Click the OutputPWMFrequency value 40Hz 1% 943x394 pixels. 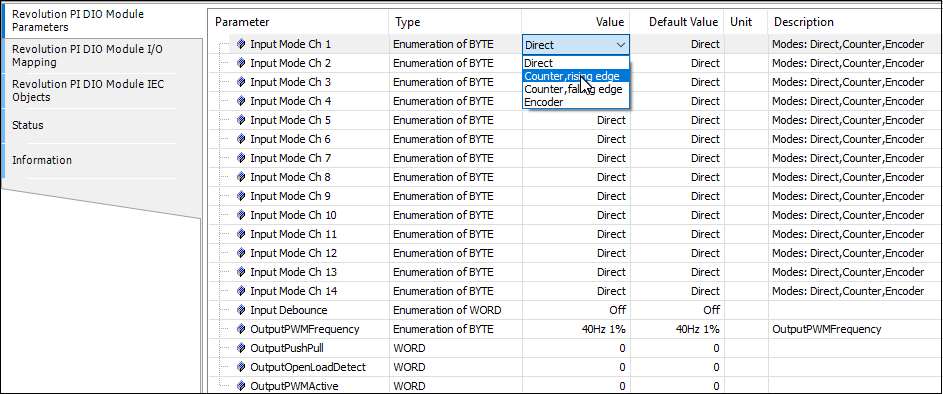tap(576, 330)
